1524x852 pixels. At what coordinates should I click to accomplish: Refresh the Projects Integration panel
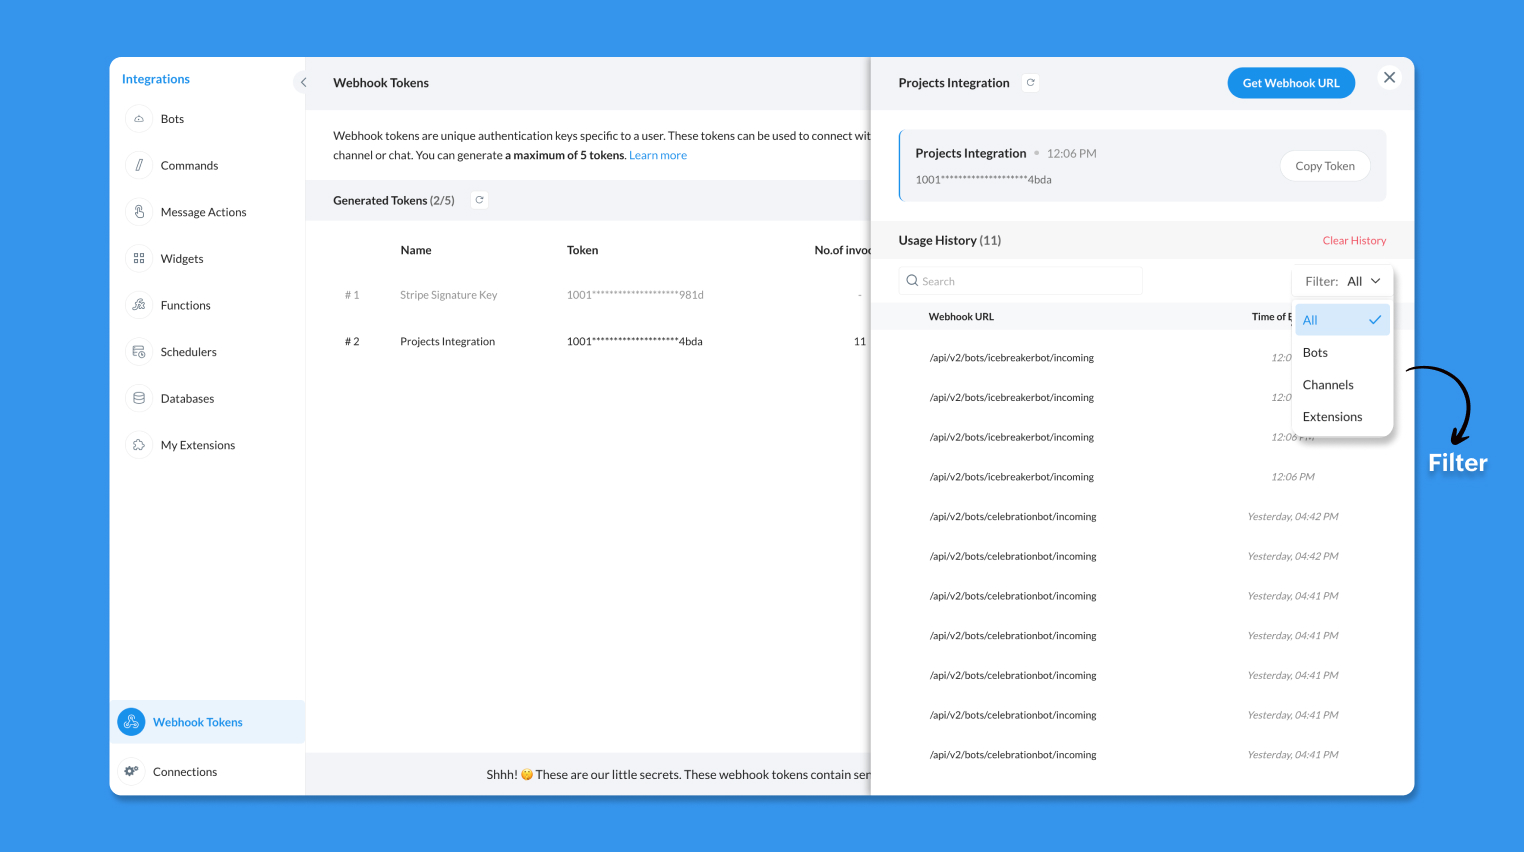1031,83
